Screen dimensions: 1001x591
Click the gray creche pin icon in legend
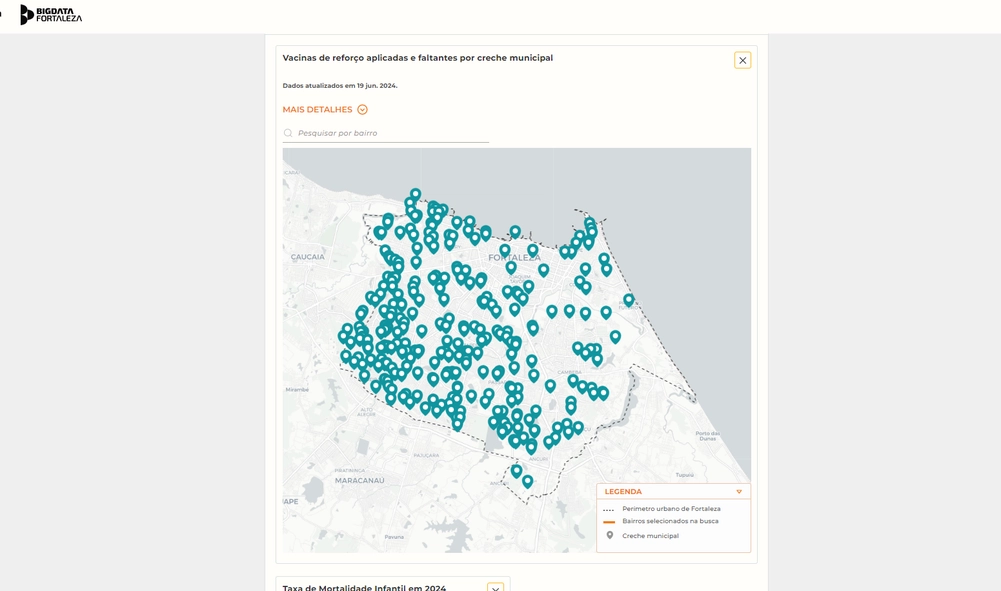pos(609,535)
